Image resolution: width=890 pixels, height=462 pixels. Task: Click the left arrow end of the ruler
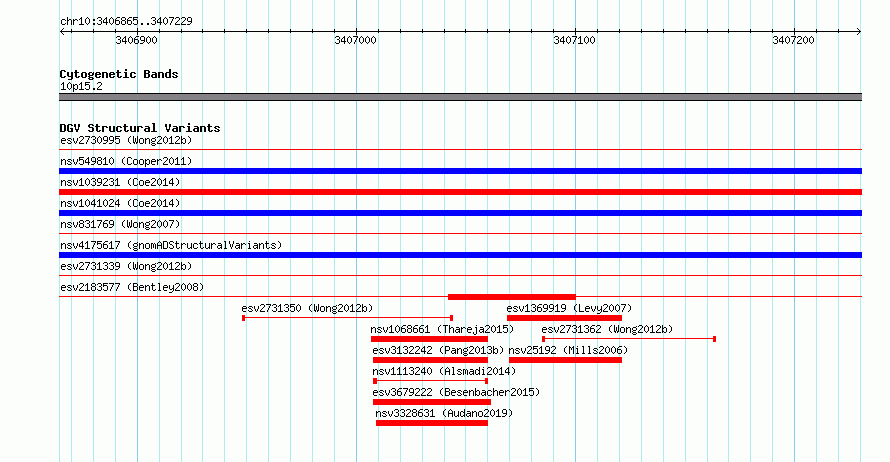pyautogui.click(x=62, y=31)
